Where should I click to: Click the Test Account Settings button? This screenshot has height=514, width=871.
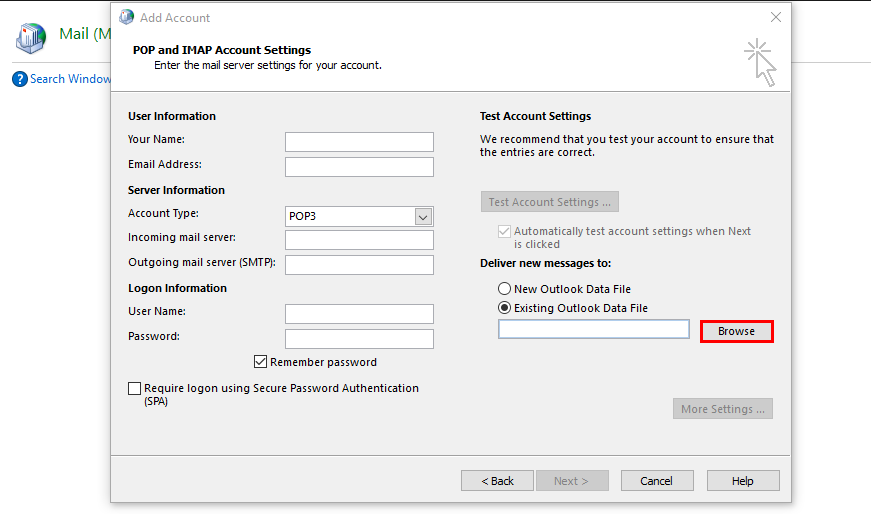(550, 202)
